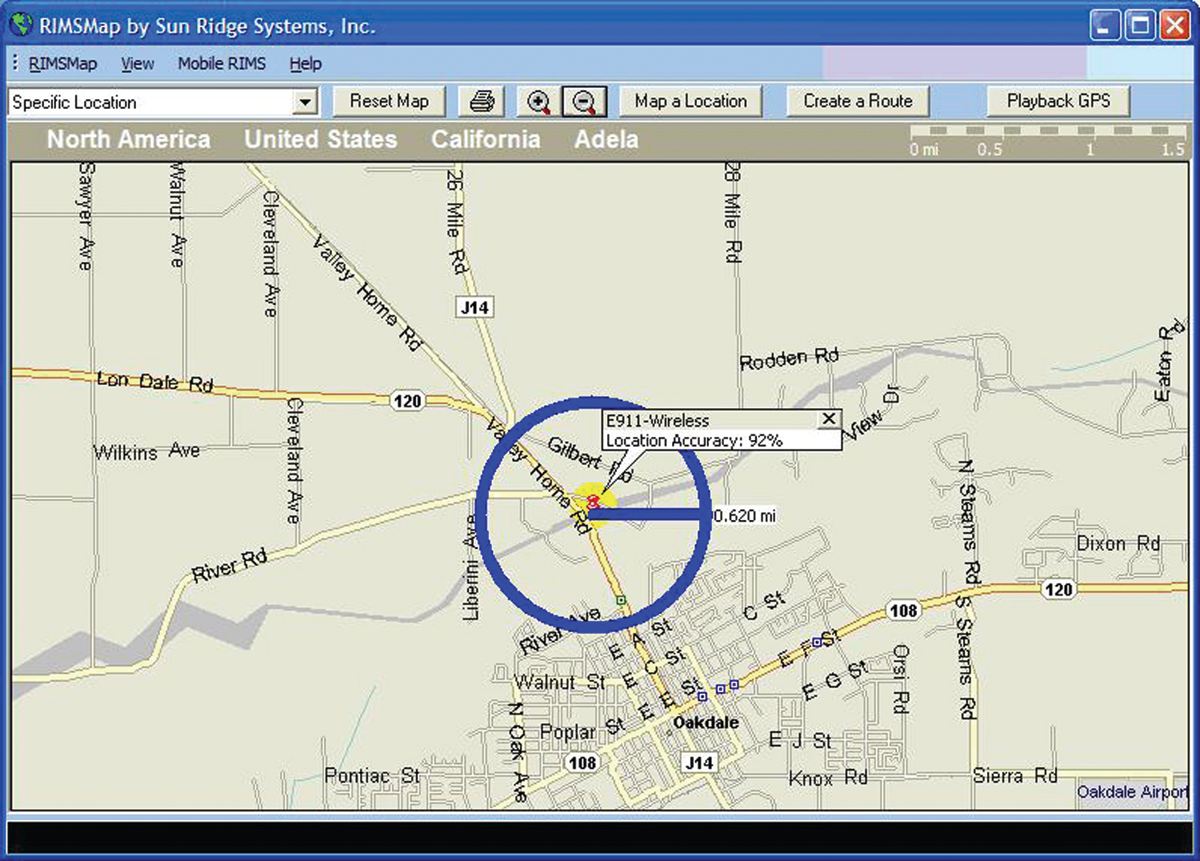Select the zoom out magnifier tool

tap(585, 101)
